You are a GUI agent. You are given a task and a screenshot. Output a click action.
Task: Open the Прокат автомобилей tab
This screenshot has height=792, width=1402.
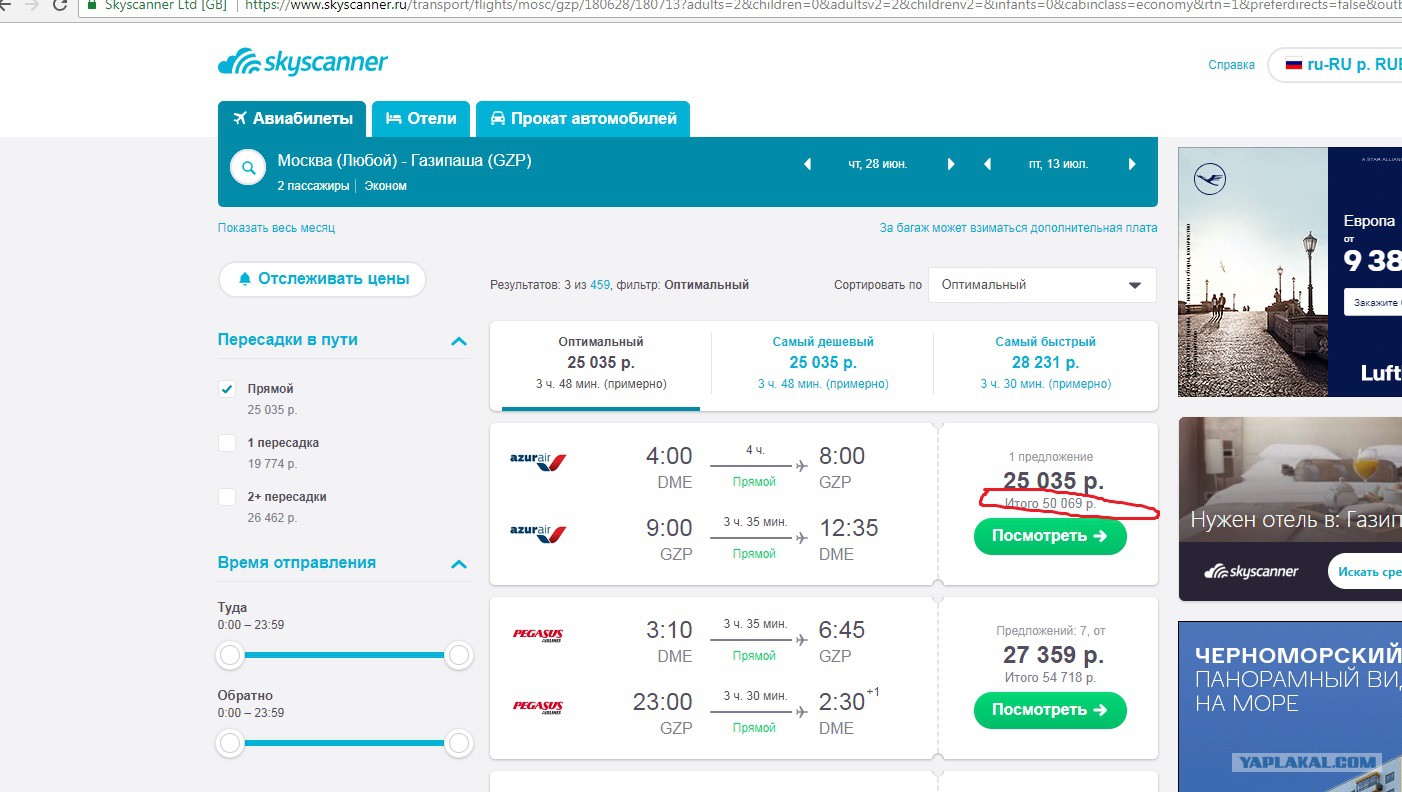583,118
